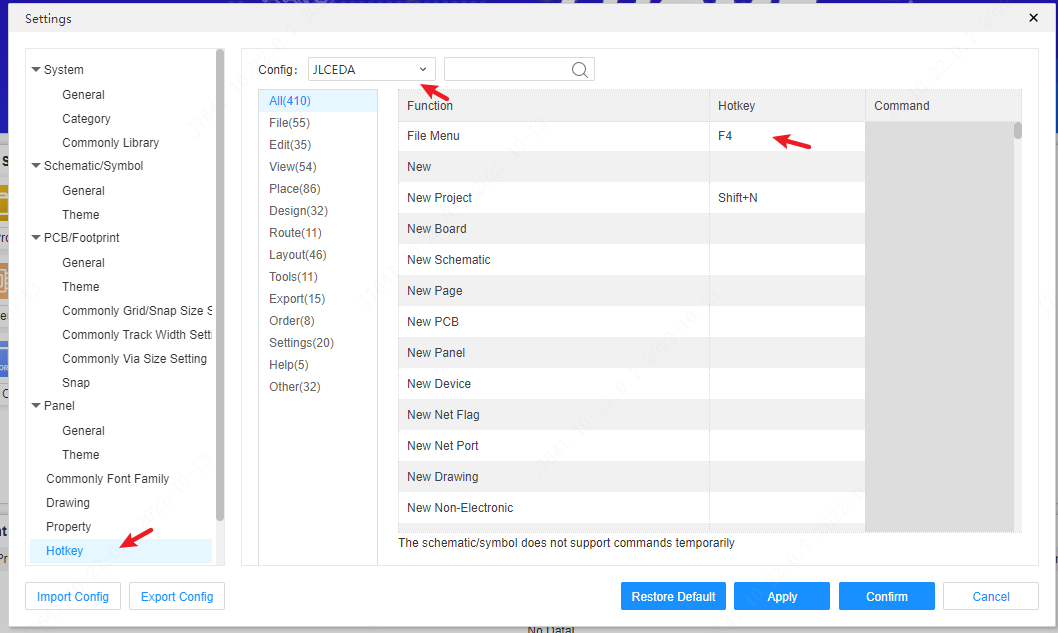Click the Restore Default button
Screen dimensions: 1058x633
pyautogui.click(x=673, y=596)
